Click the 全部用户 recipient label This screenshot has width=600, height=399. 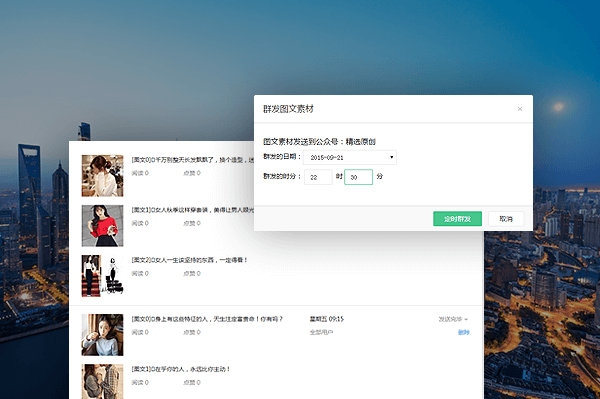[321, 332]
